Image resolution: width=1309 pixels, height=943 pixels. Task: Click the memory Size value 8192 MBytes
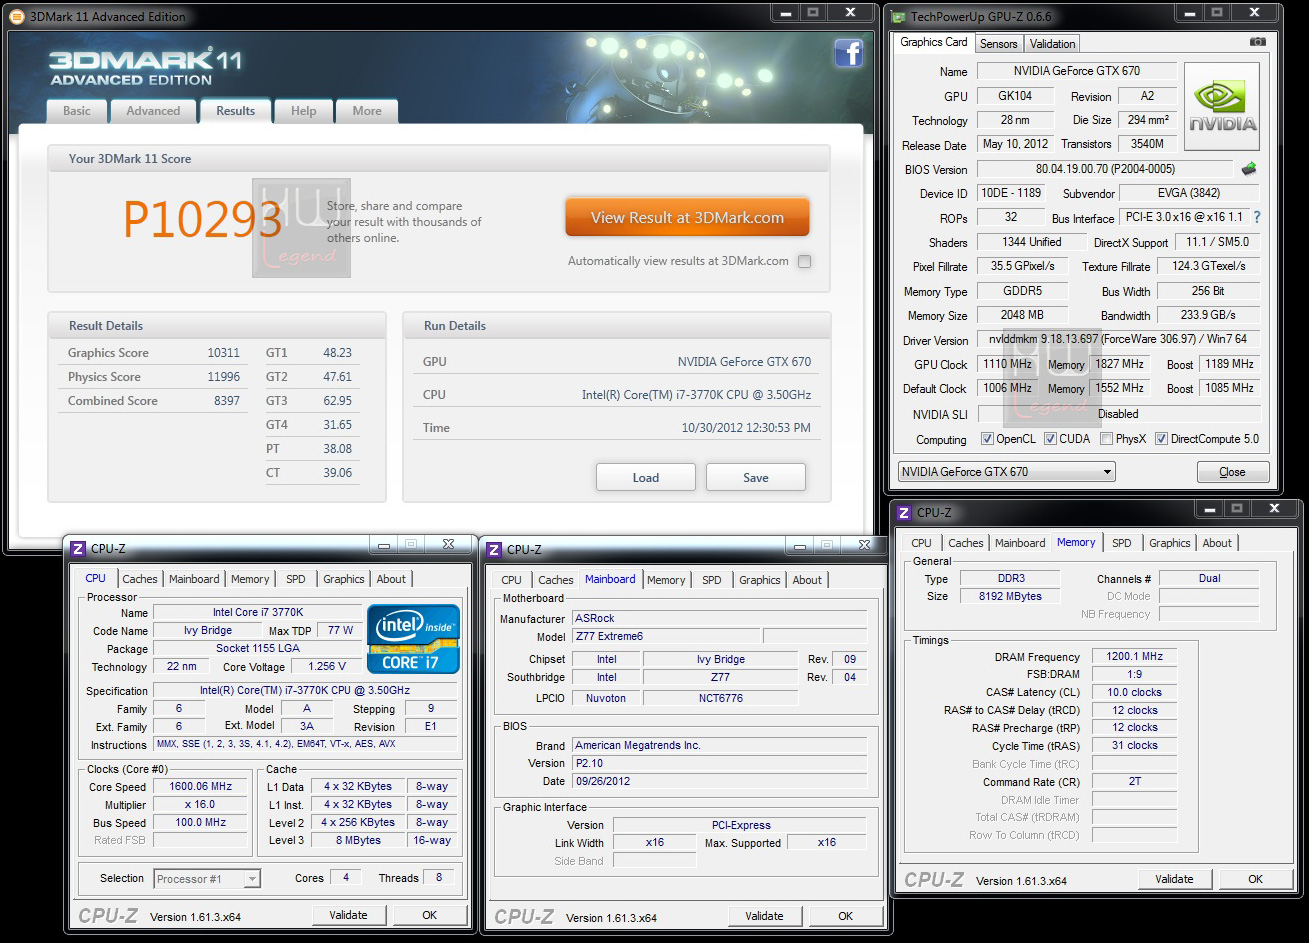coord(1010,596)
